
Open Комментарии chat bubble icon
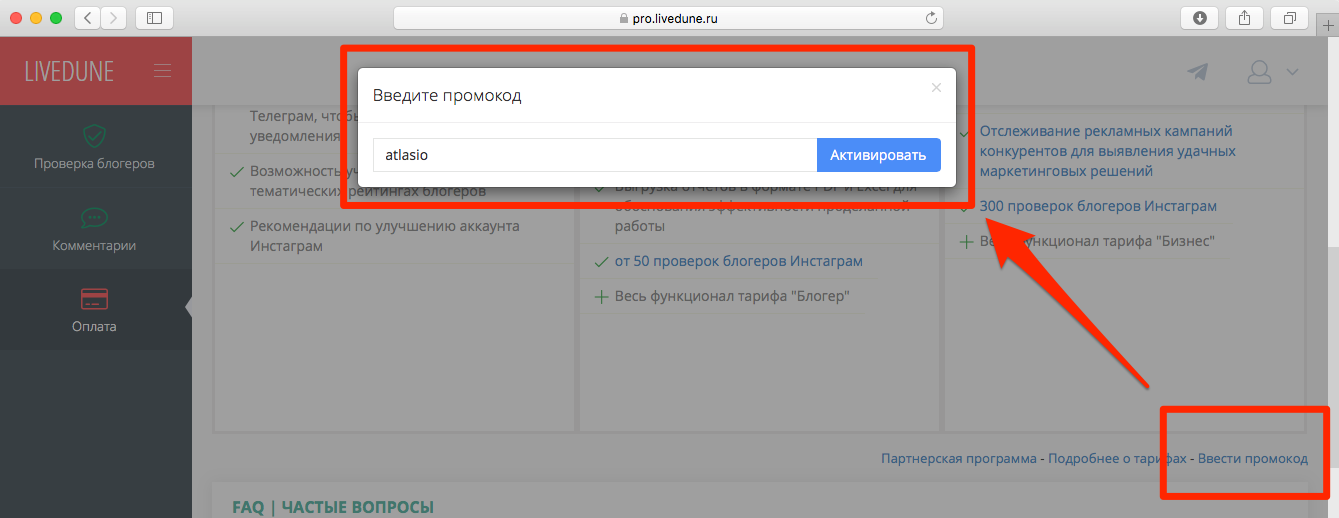point(95,218)
